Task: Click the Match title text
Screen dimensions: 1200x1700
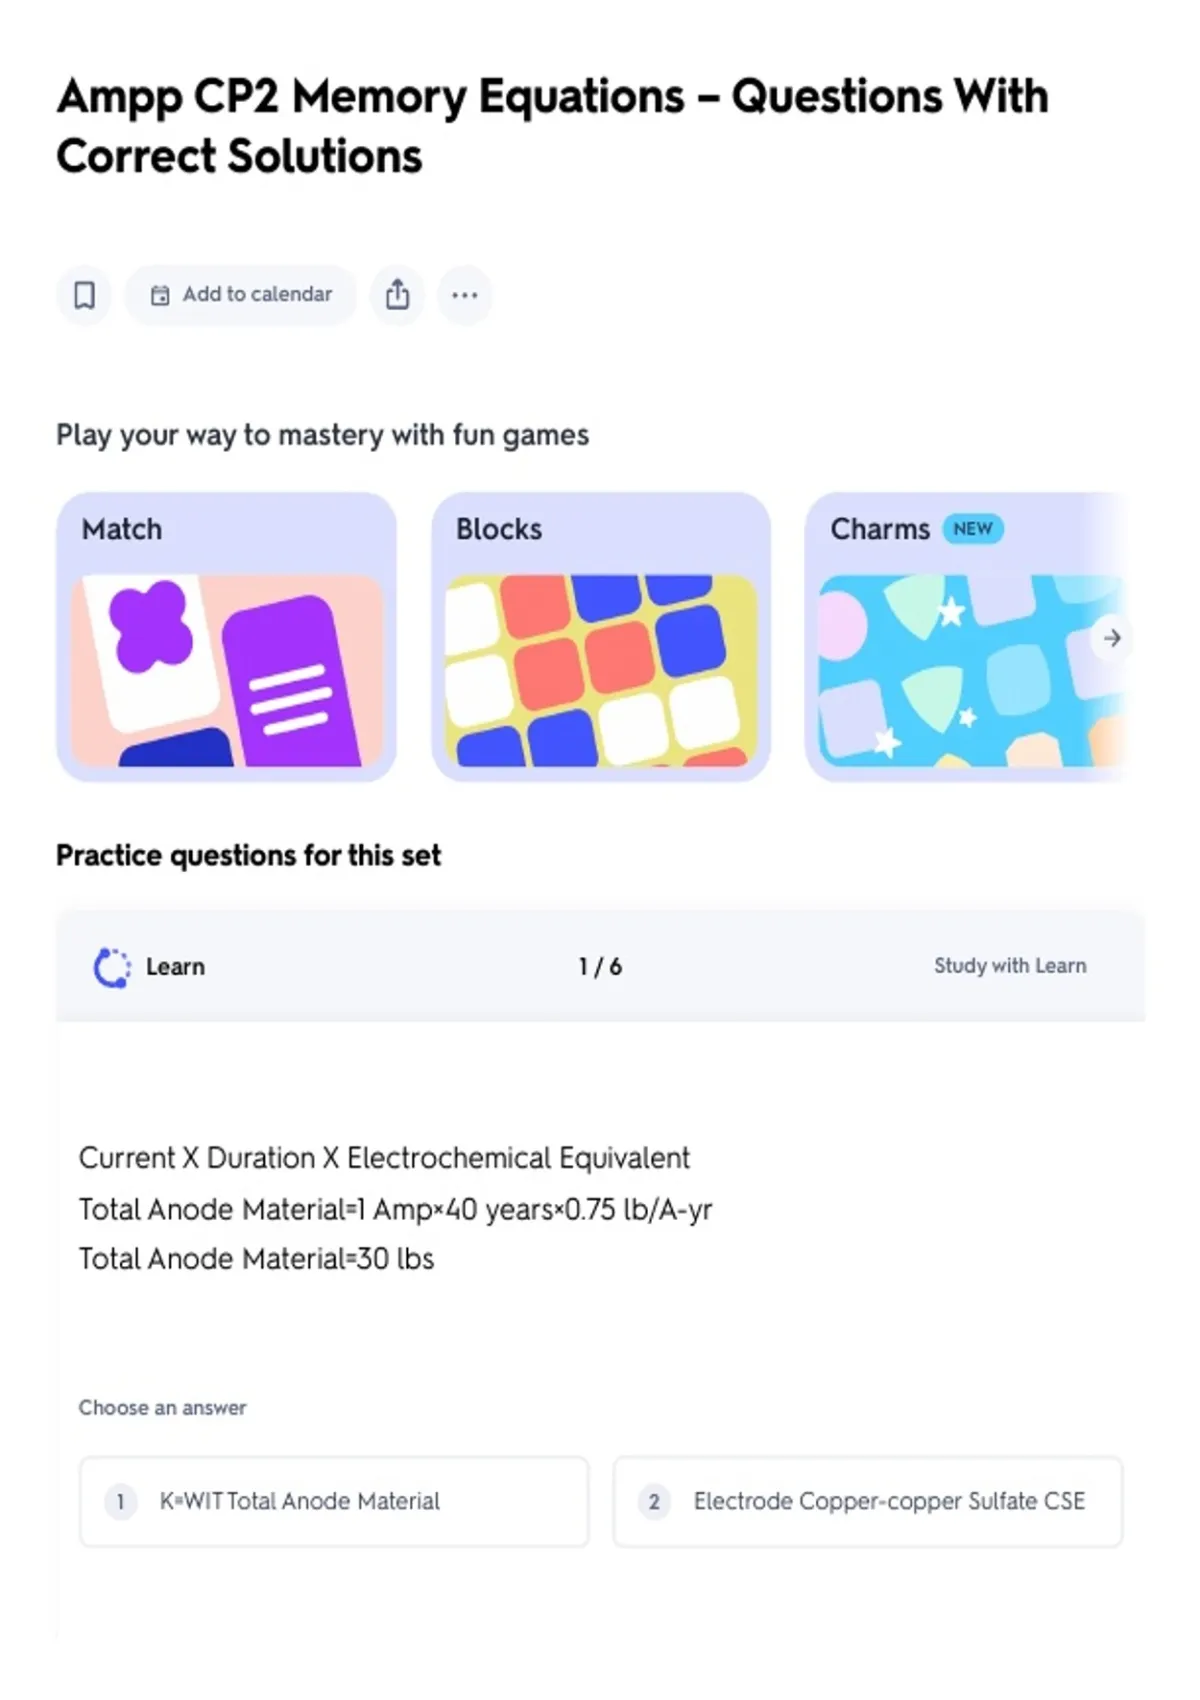Action: coord(122,529)
